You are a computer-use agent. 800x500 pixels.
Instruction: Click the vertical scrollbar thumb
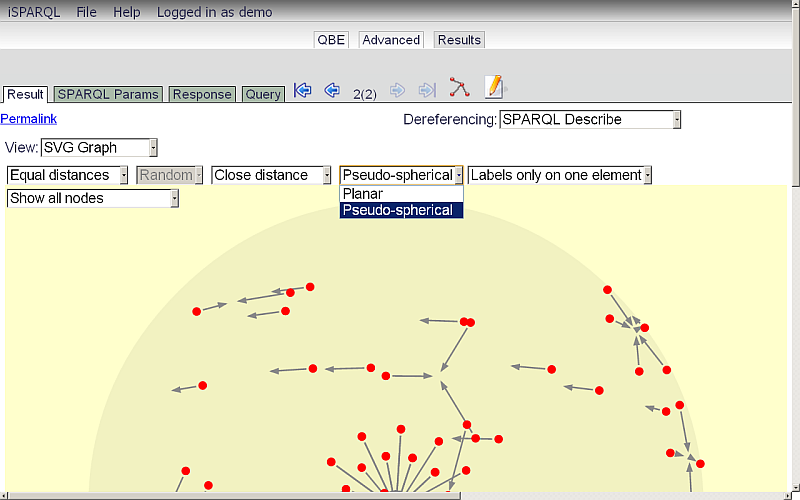coord(795,97)
